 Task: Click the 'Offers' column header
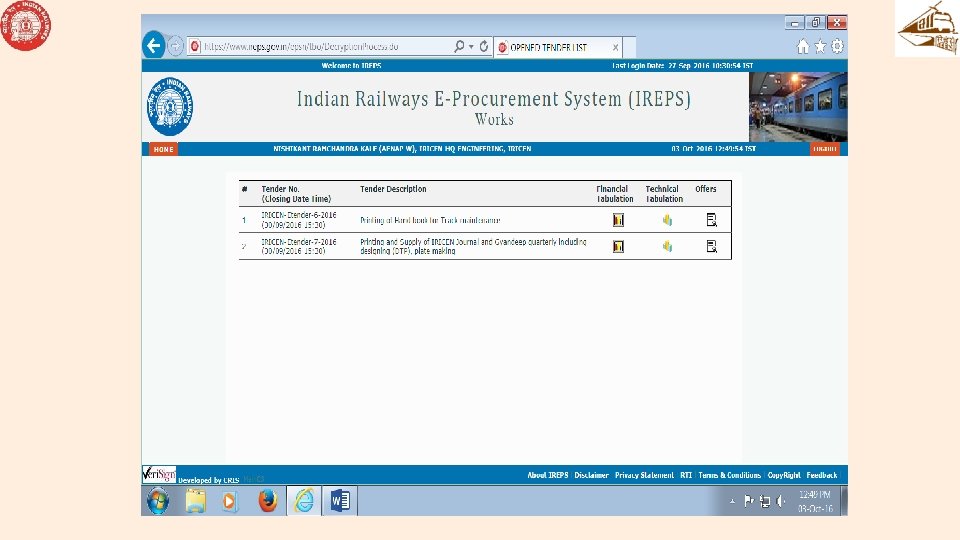pos(705,189)
